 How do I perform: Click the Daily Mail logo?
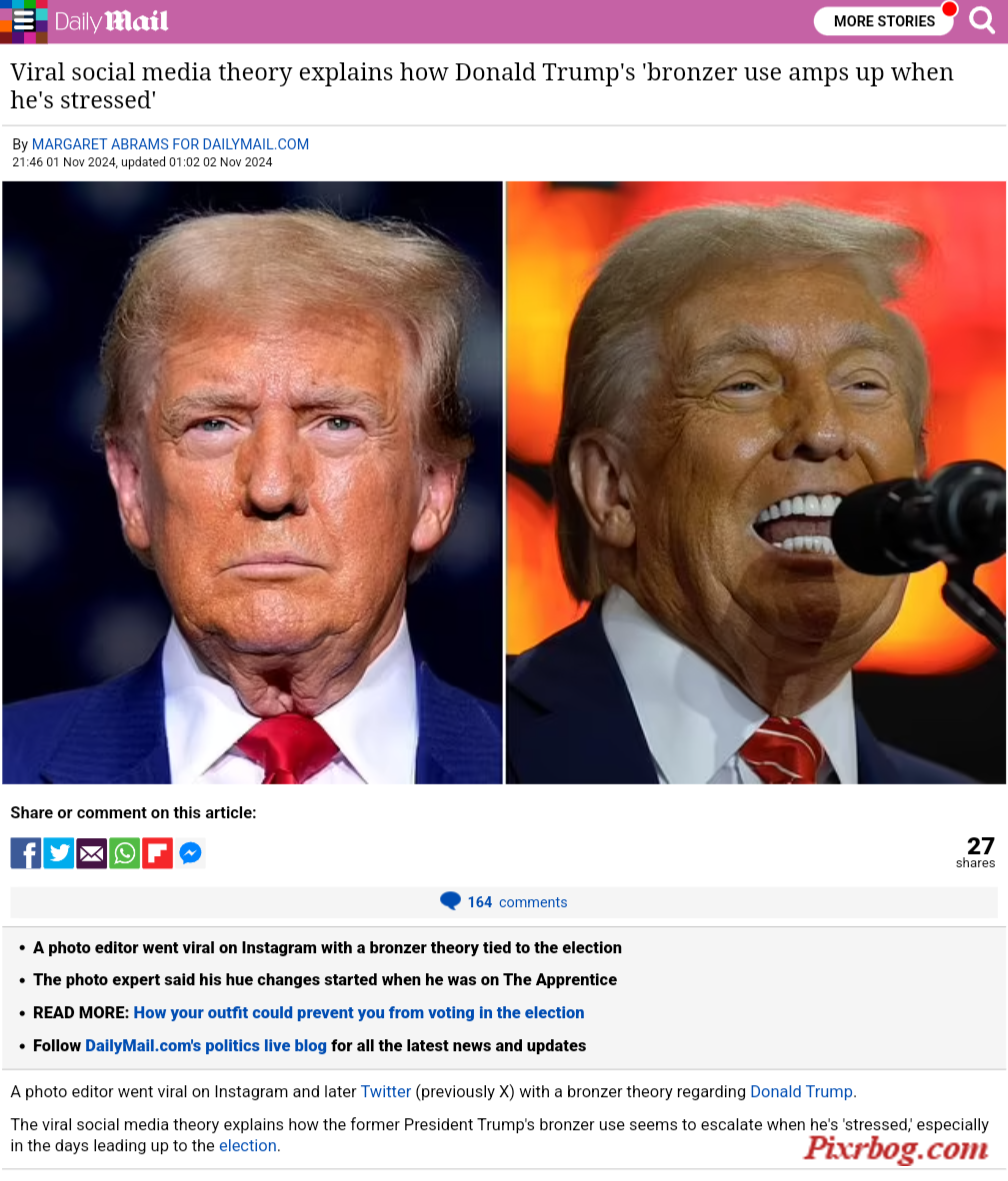point(111,21)
